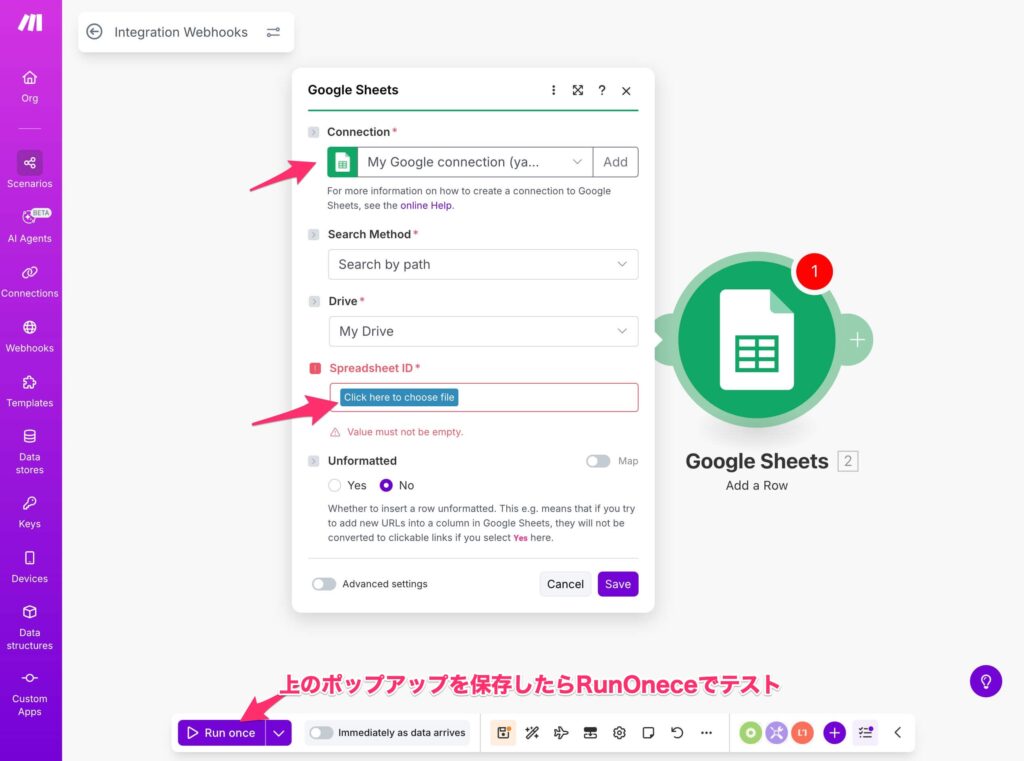Toggle the Advanced settings switch

coord(324,584)
